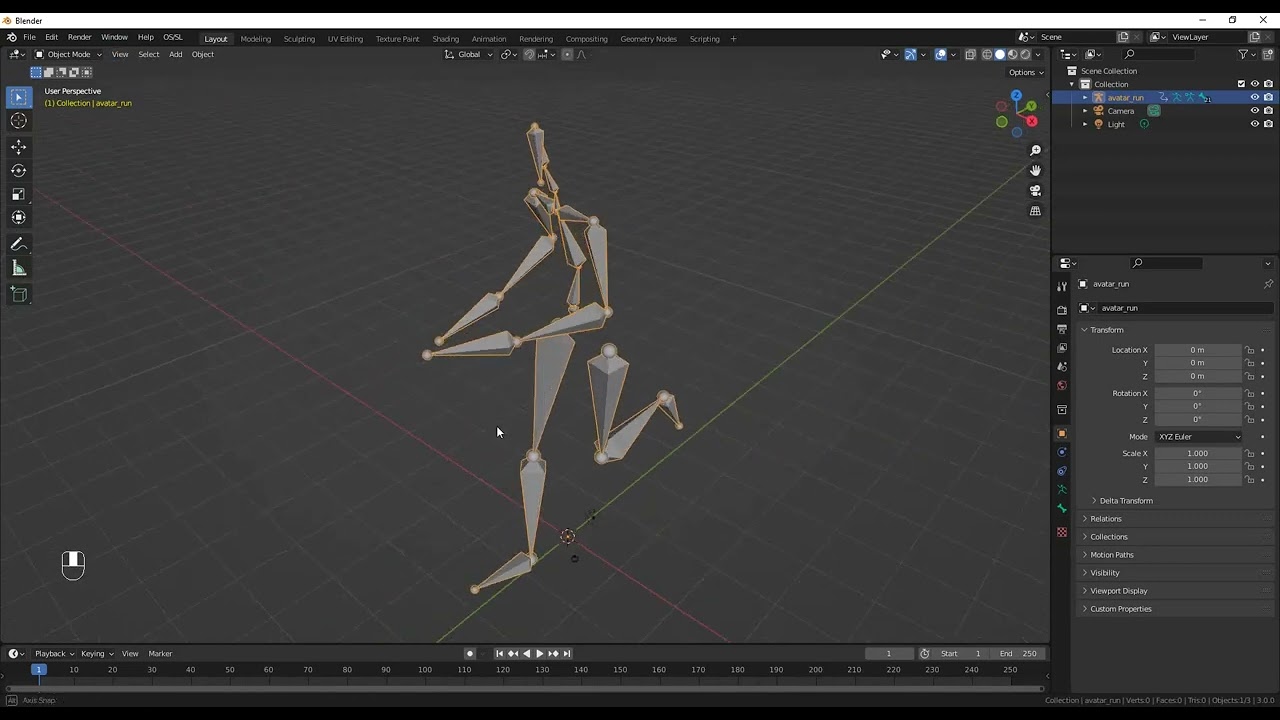Disable avatar_run in renders
Screen dimensions: 1280x720
(1268, 98)
